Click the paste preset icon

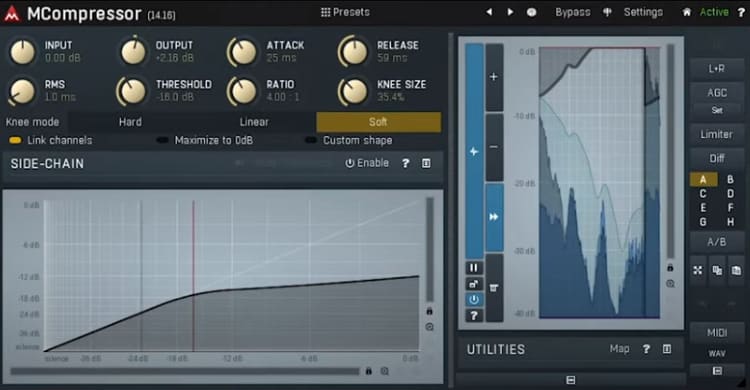(736, 271)
